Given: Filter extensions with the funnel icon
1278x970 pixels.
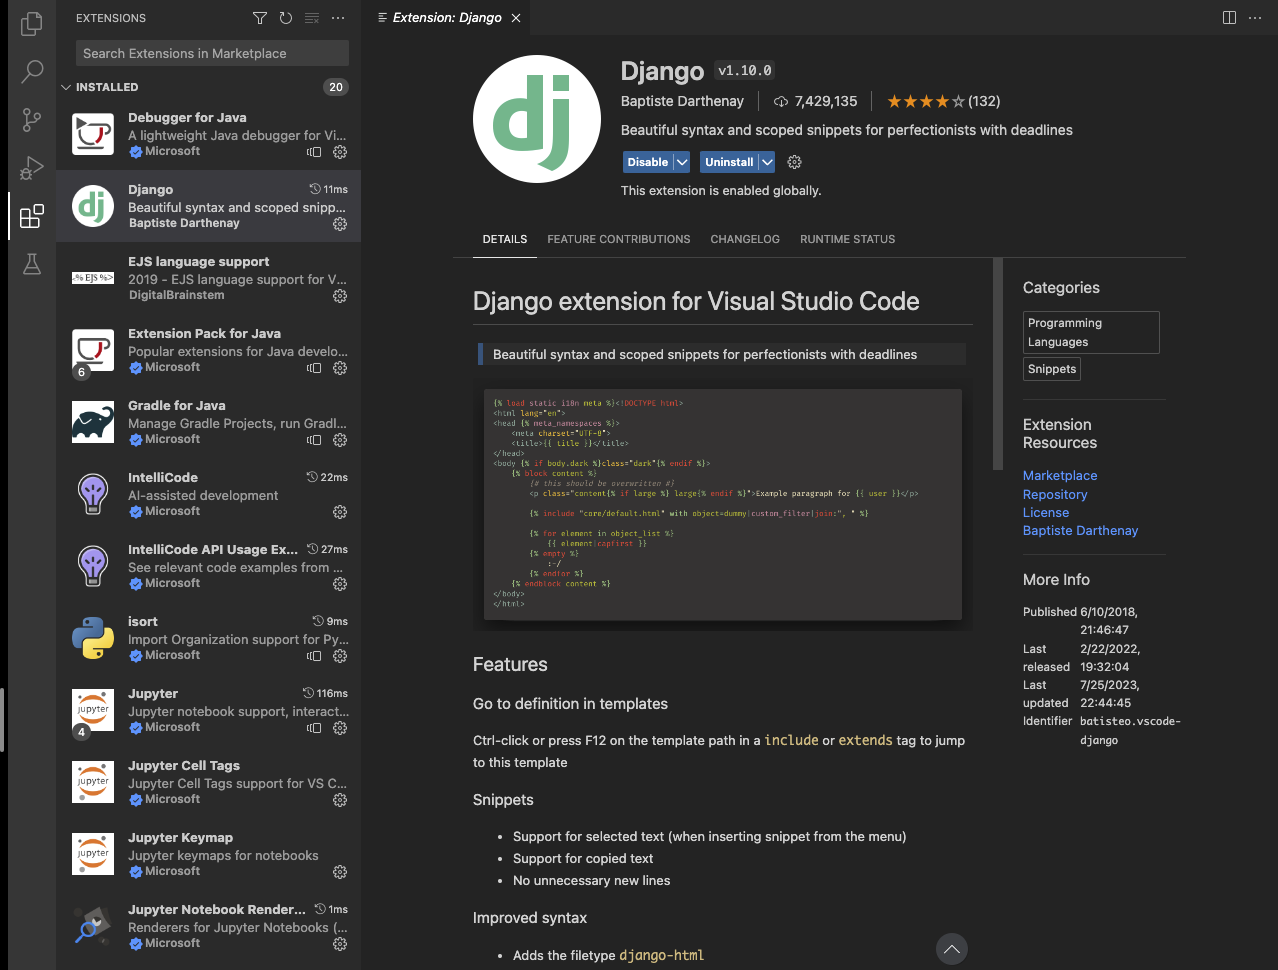Looking at the screenshot, I should point(260,18).
